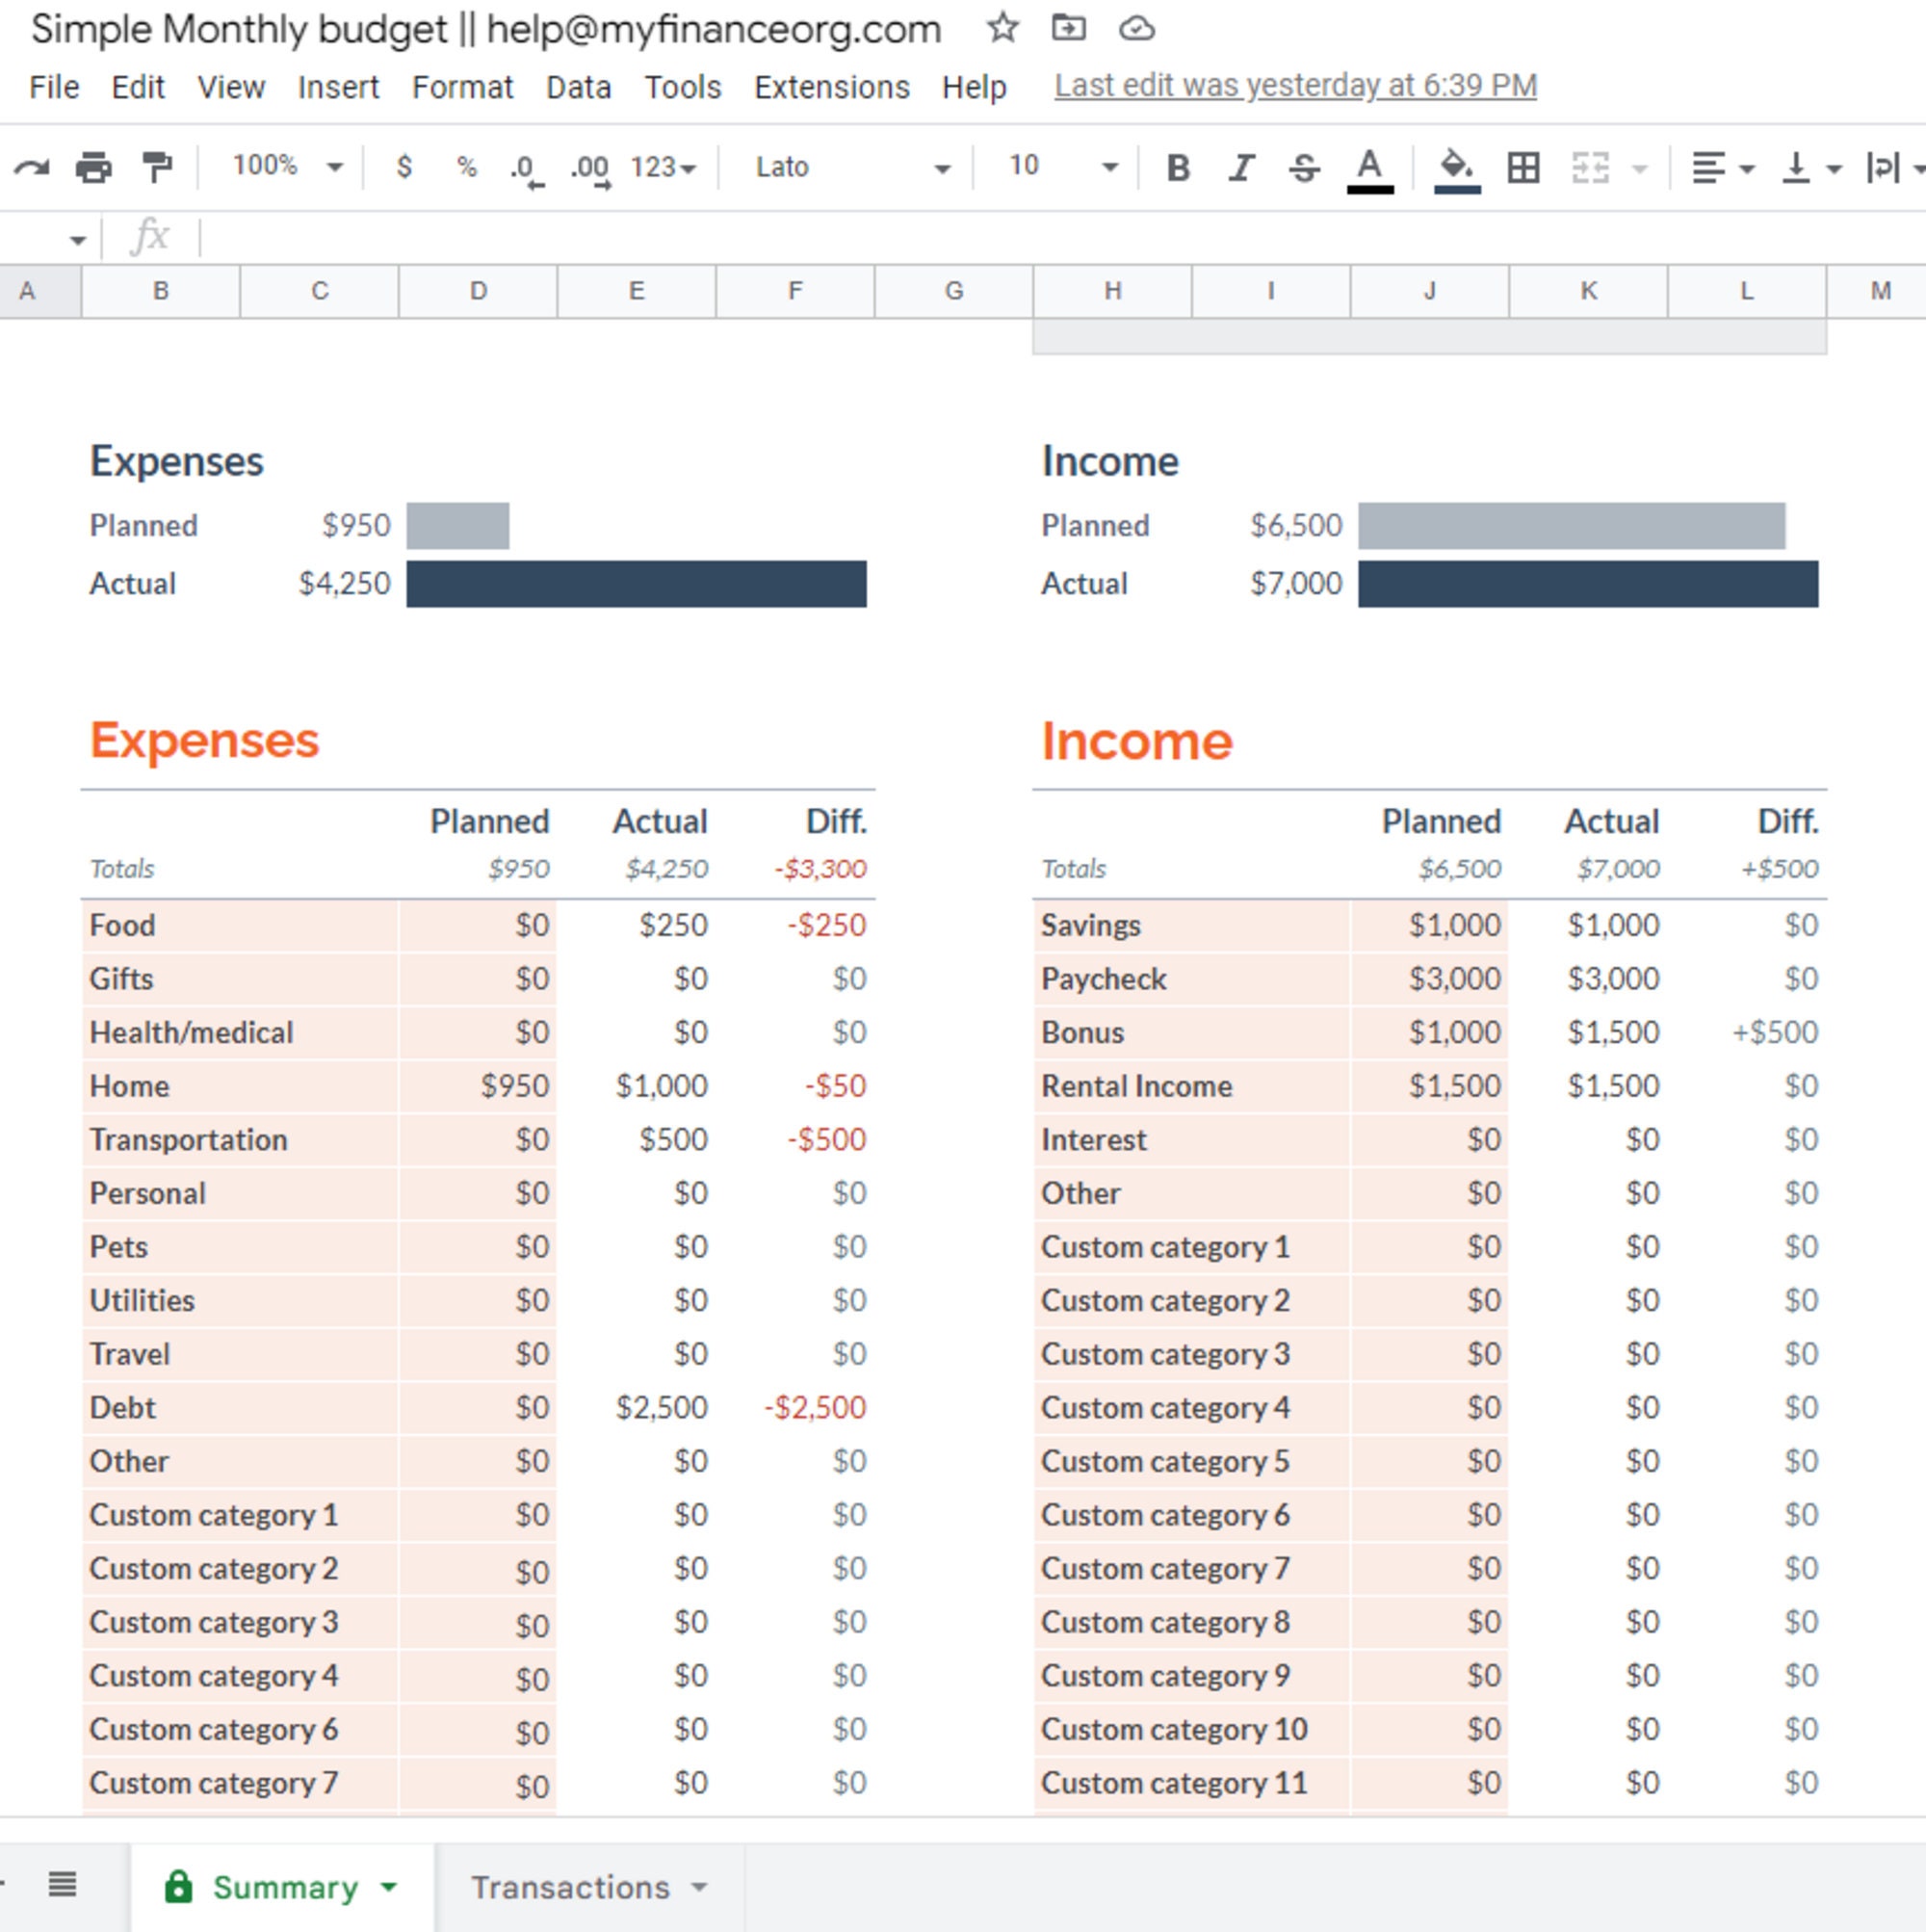Image resolution: width=1926 pixels, height=1932 pixels.
Task: Open the borders tool
Action: [1523, 167]
